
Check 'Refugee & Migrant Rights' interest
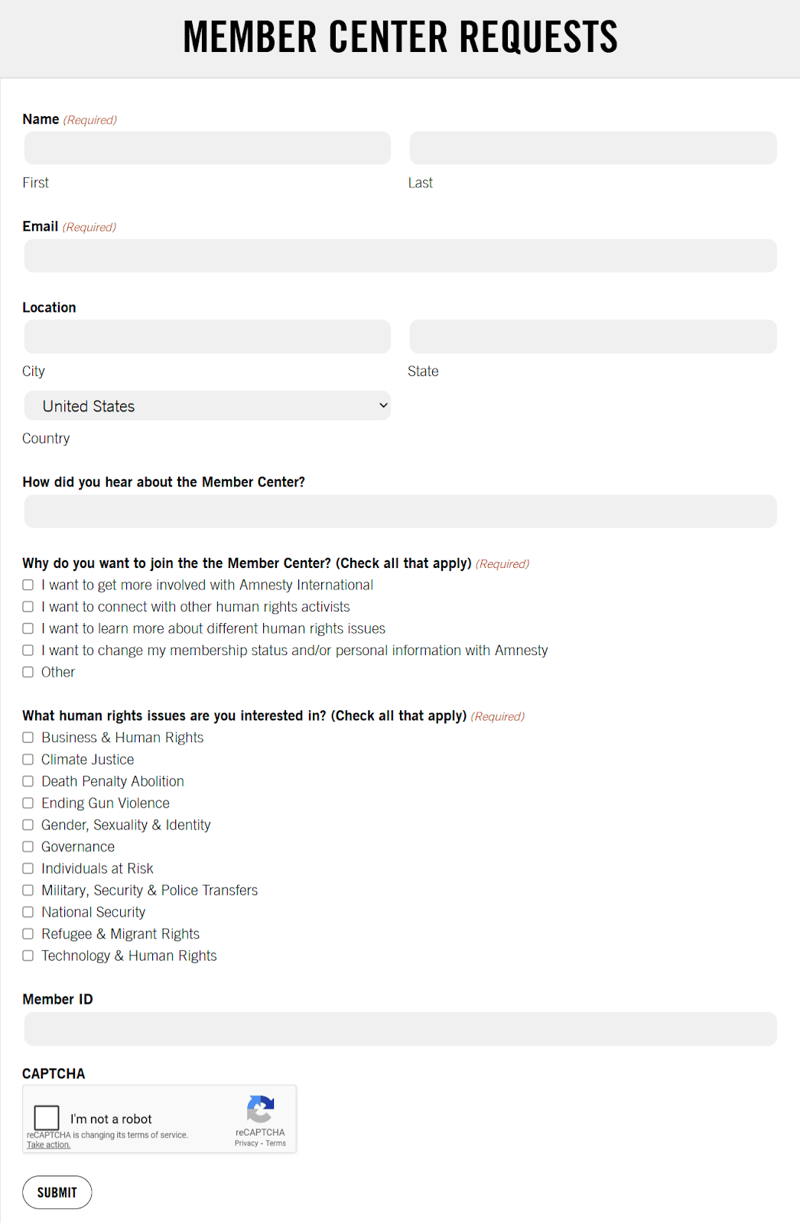[27, 933]
